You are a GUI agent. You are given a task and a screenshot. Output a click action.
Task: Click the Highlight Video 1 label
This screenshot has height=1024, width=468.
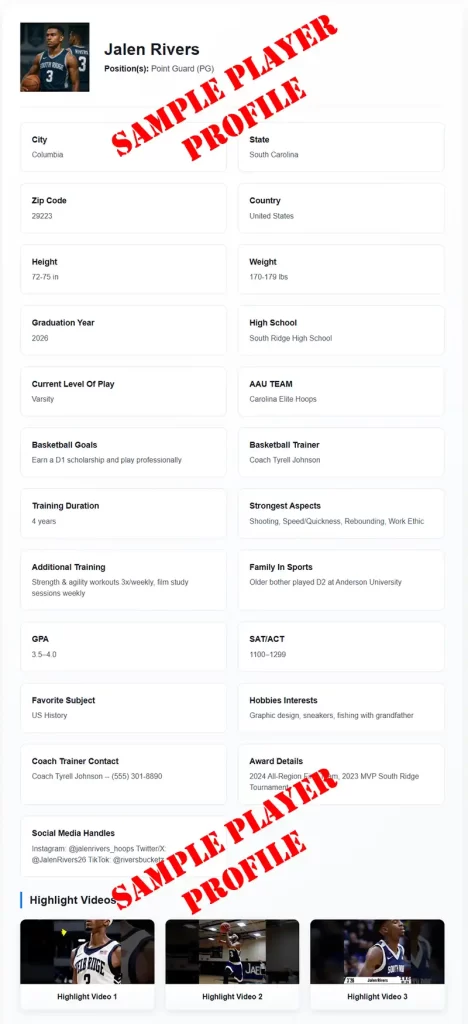coord(87,997)
